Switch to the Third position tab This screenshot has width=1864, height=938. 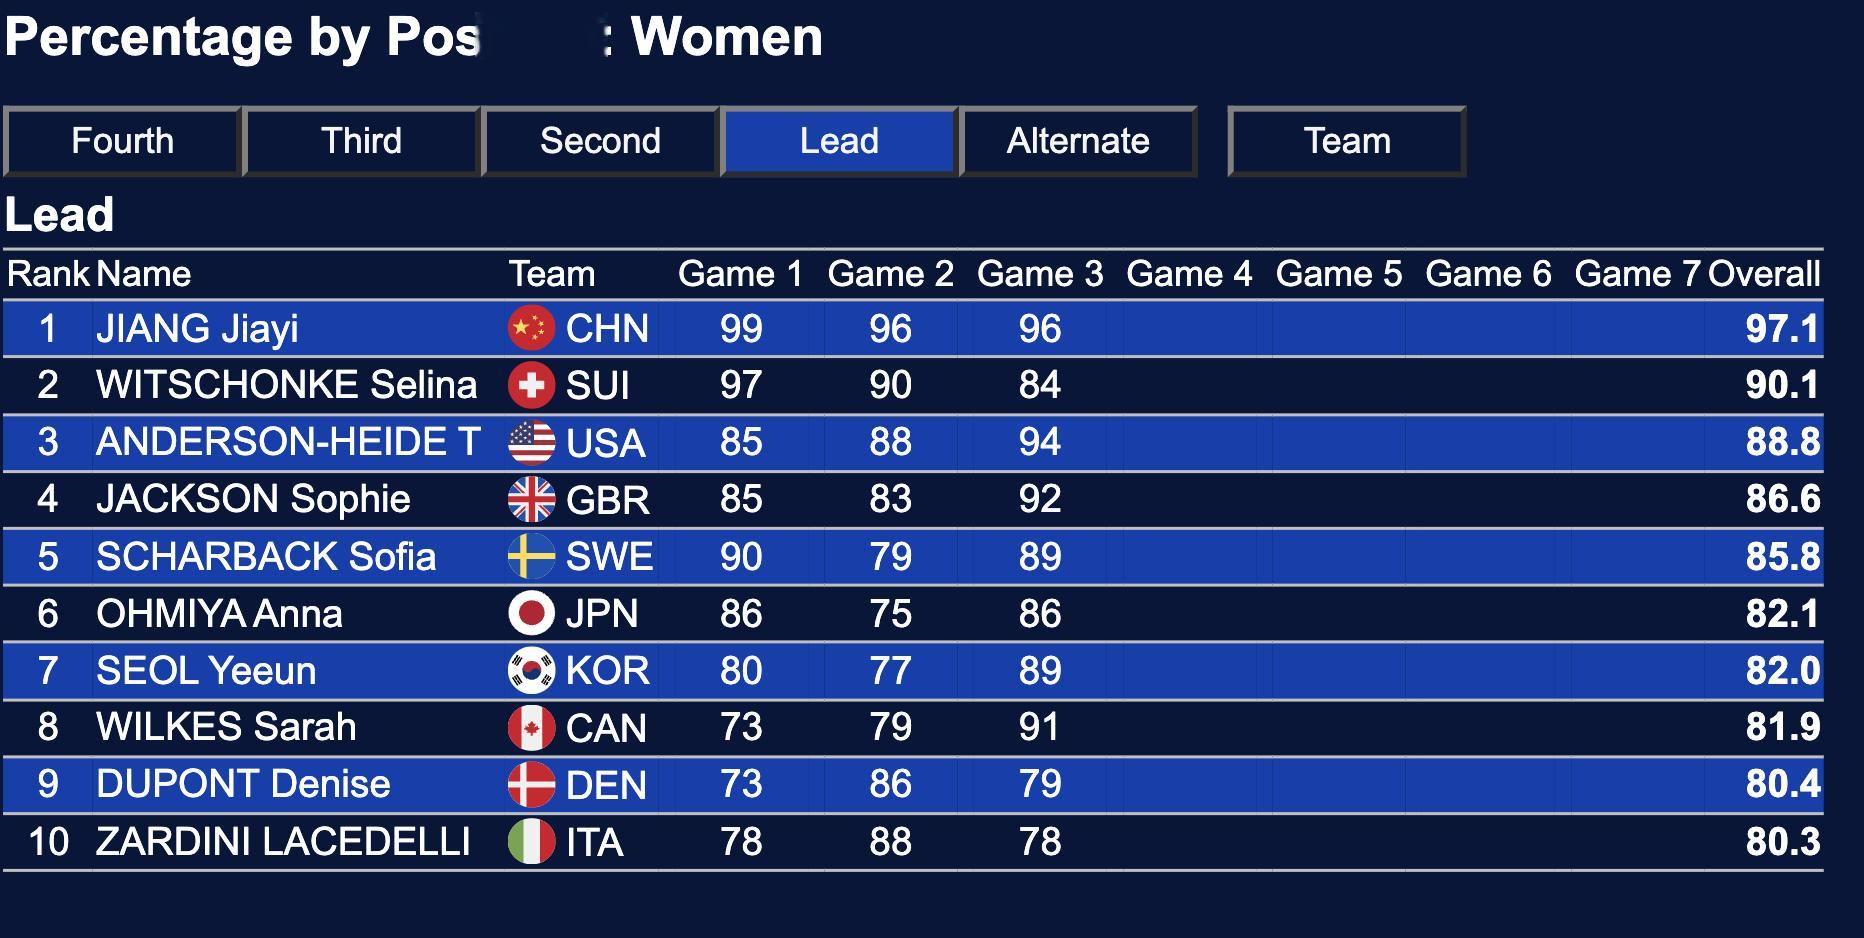pos(361,141)
